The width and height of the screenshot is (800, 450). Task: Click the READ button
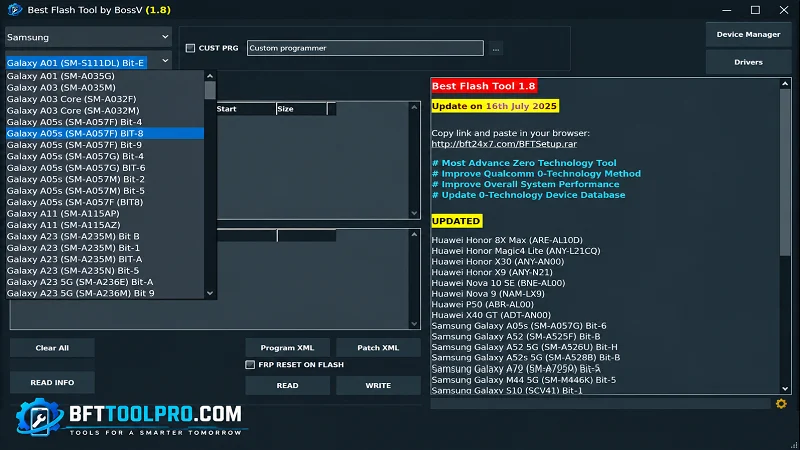(287, 385)
